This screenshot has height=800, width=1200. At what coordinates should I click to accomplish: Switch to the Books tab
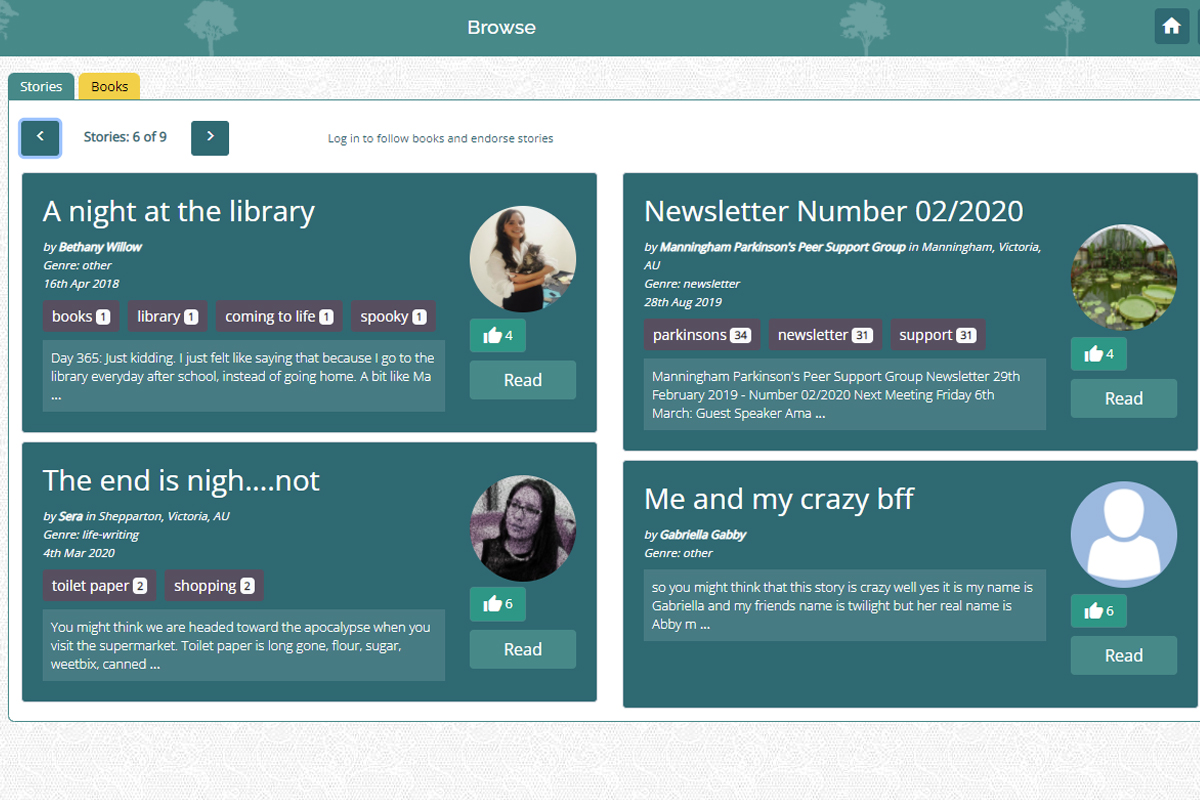[x=109, y=87]
